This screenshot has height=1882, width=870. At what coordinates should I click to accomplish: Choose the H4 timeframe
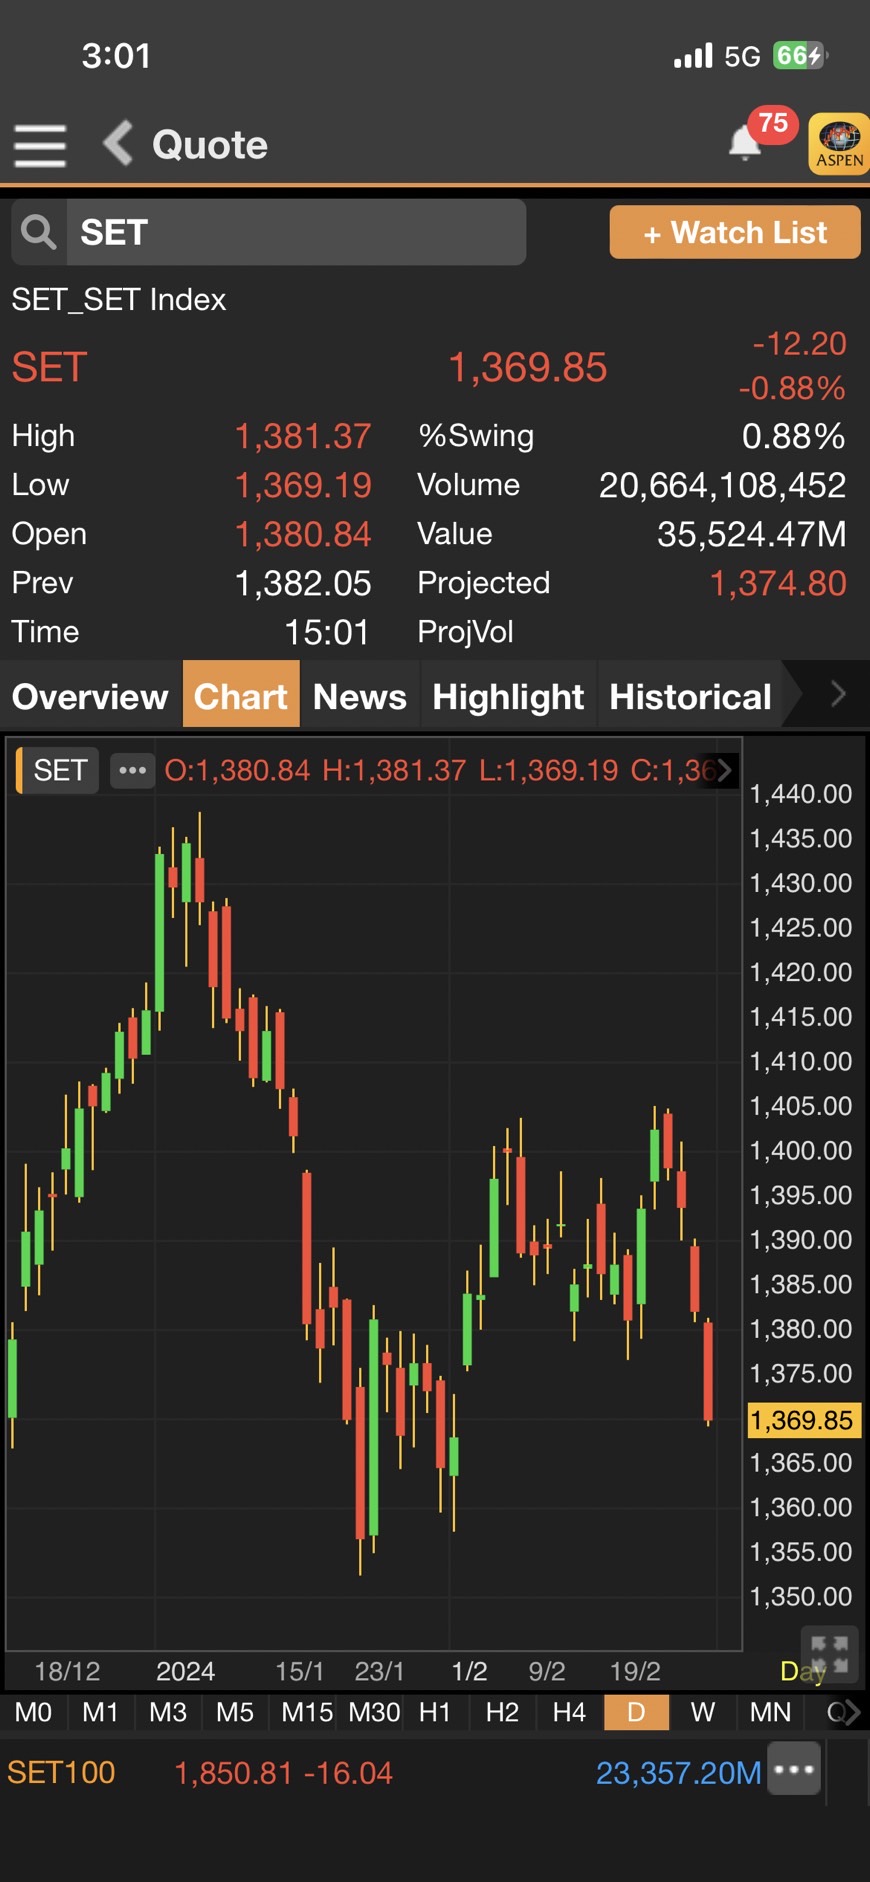point(569,1713)
